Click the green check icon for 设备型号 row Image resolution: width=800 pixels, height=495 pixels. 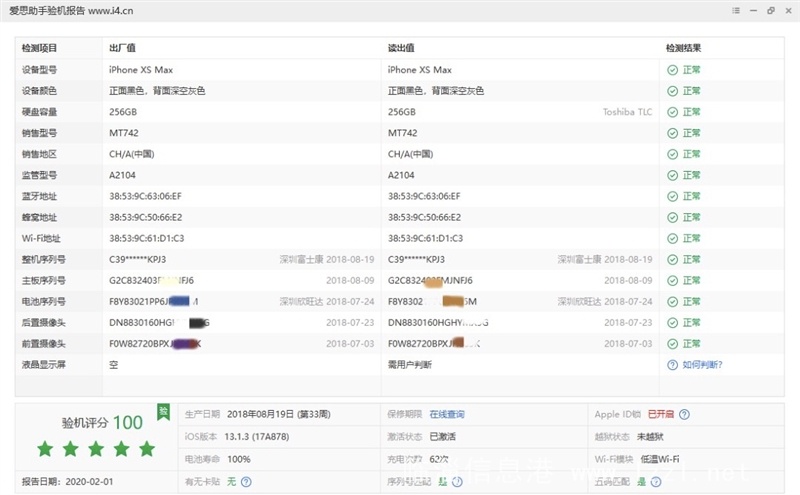click(672, 70)
